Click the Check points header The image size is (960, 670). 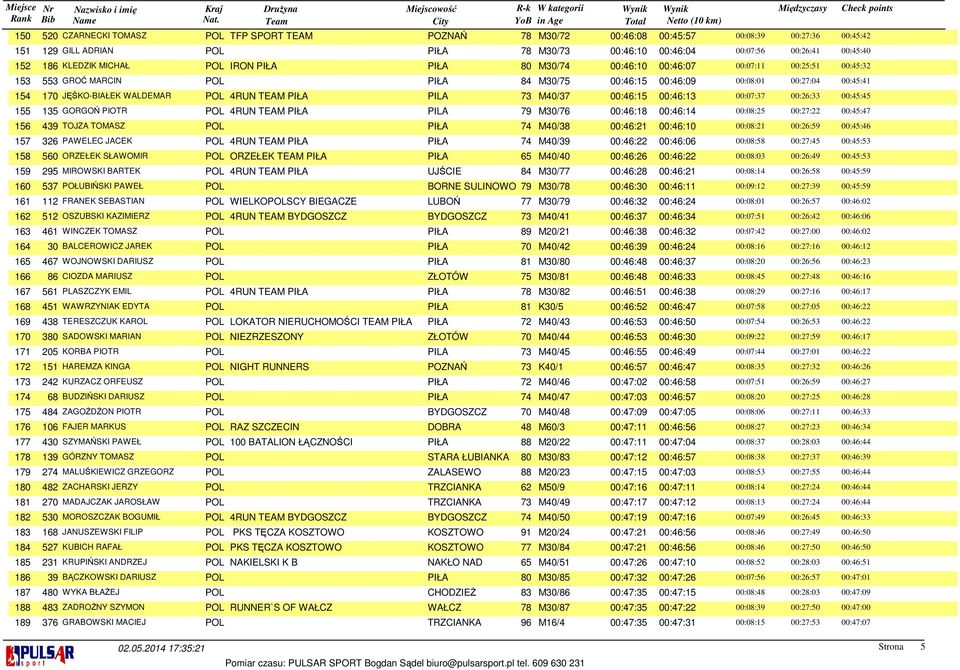tap(866, 9)
